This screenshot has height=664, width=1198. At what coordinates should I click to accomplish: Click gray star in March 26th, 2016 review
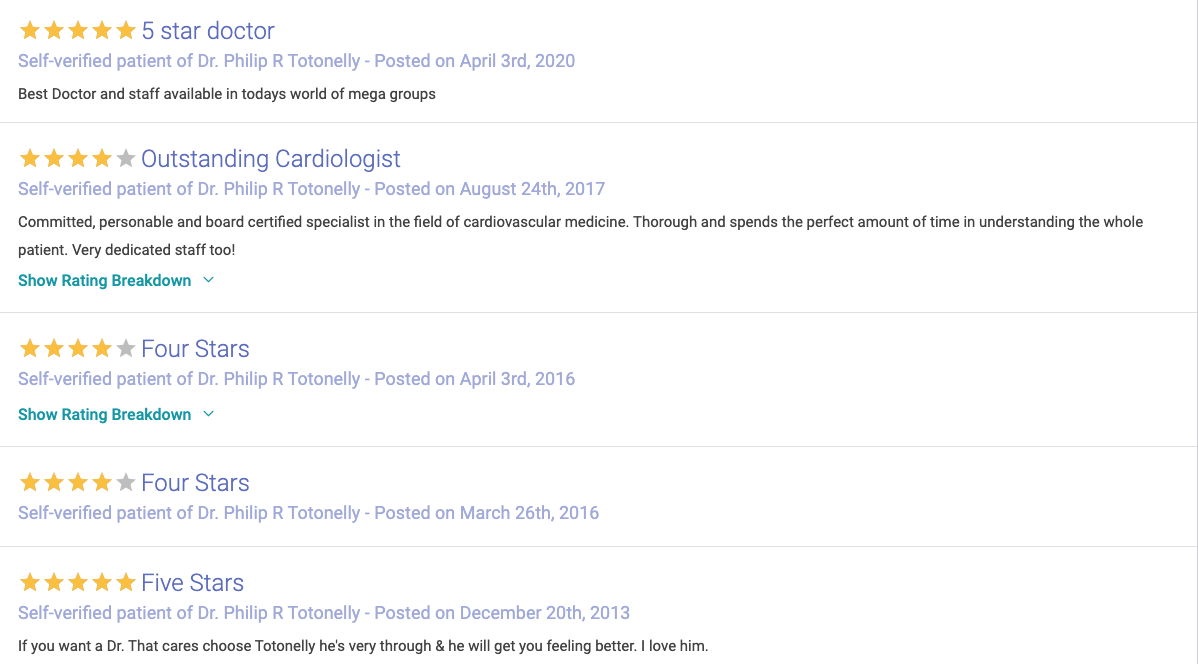(x=126, y=483)
